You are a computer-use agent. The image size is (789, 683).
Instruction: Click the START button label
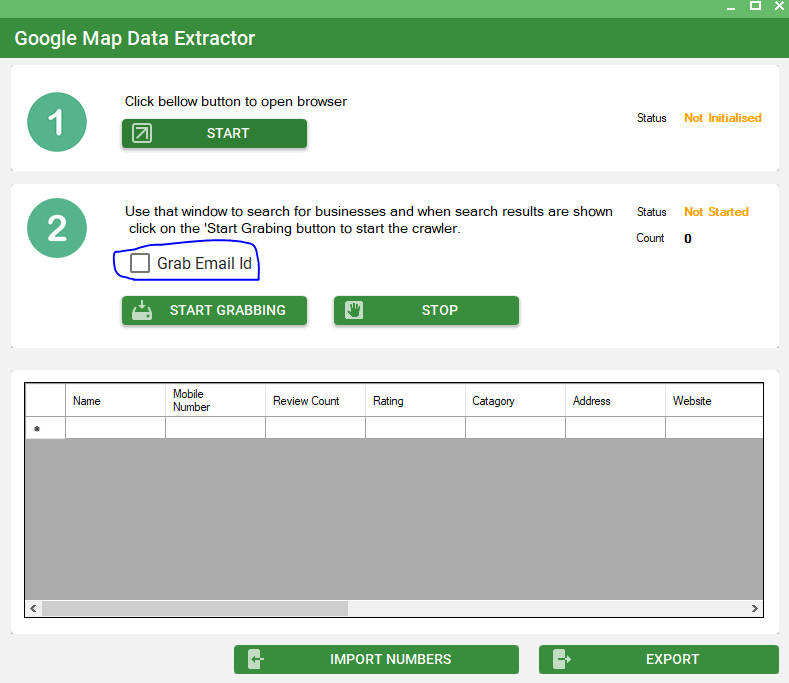pyautogui.click(x=228, y=133)
